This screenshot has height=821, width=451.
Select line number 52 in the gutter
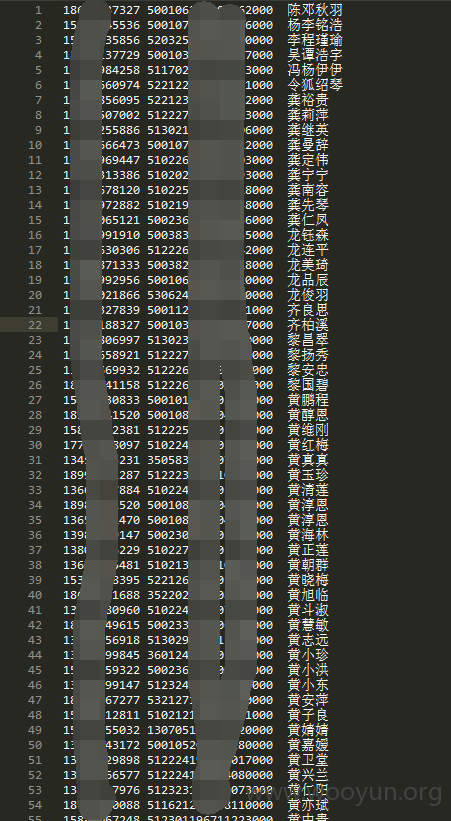tap(35, 775)
